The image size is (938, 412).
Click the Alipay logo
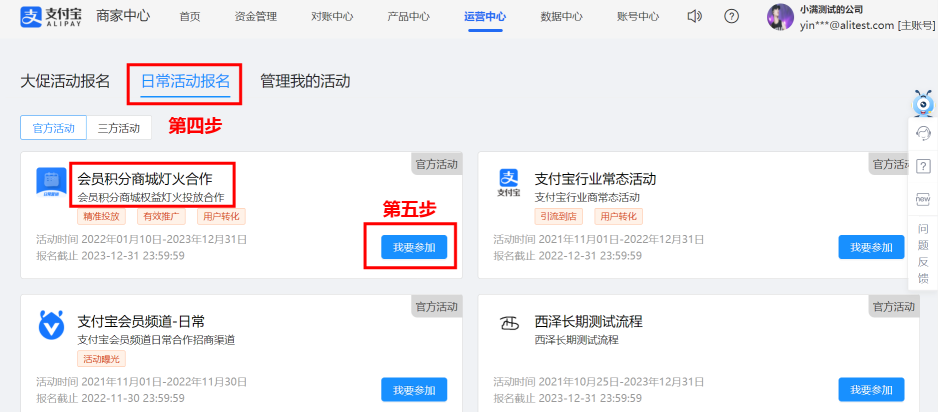[x=51, y=17]
